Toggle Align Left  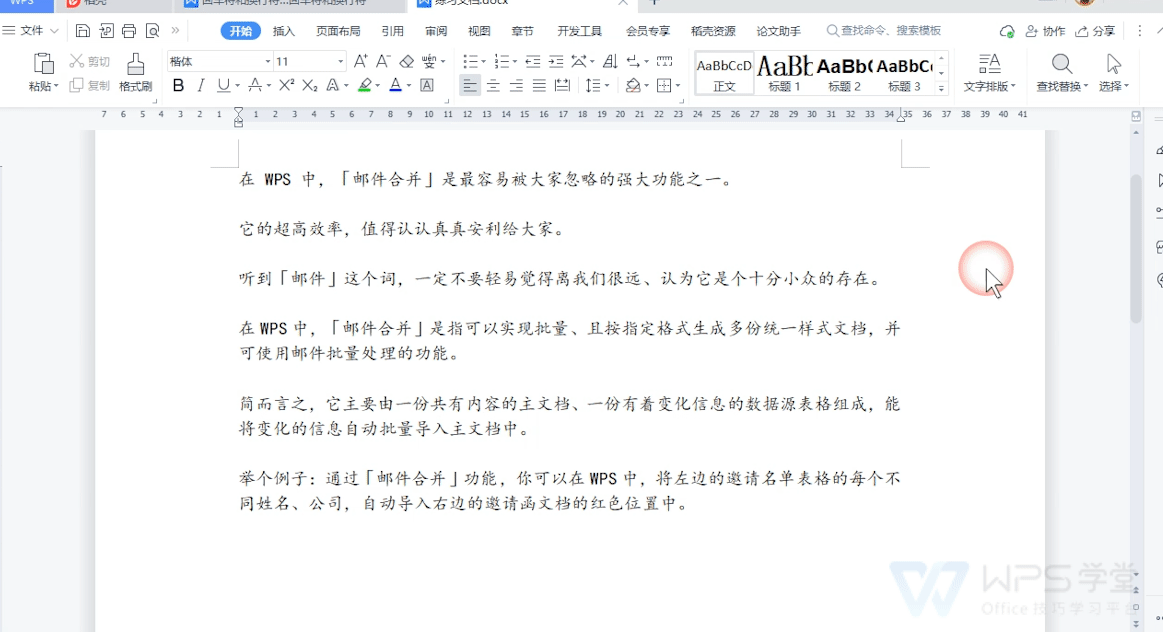click(470, 85)
